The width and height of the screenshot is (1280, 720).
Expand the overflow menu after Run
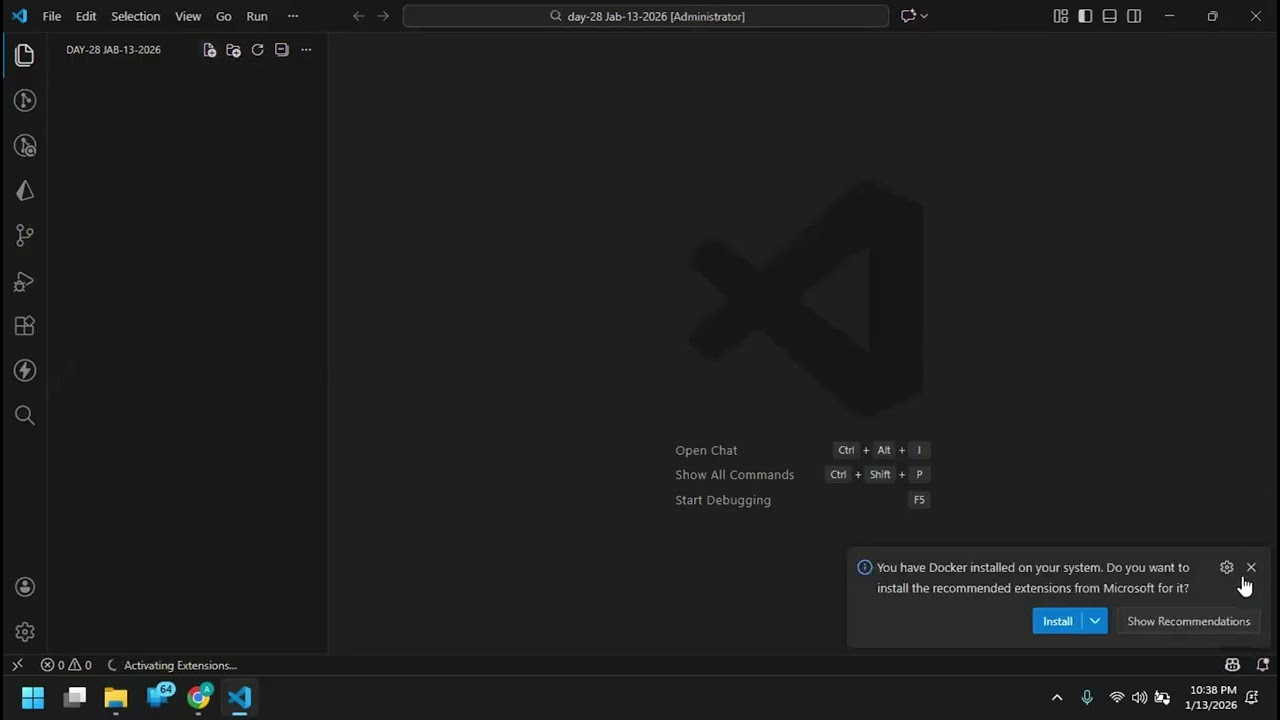tap(293, 16)
